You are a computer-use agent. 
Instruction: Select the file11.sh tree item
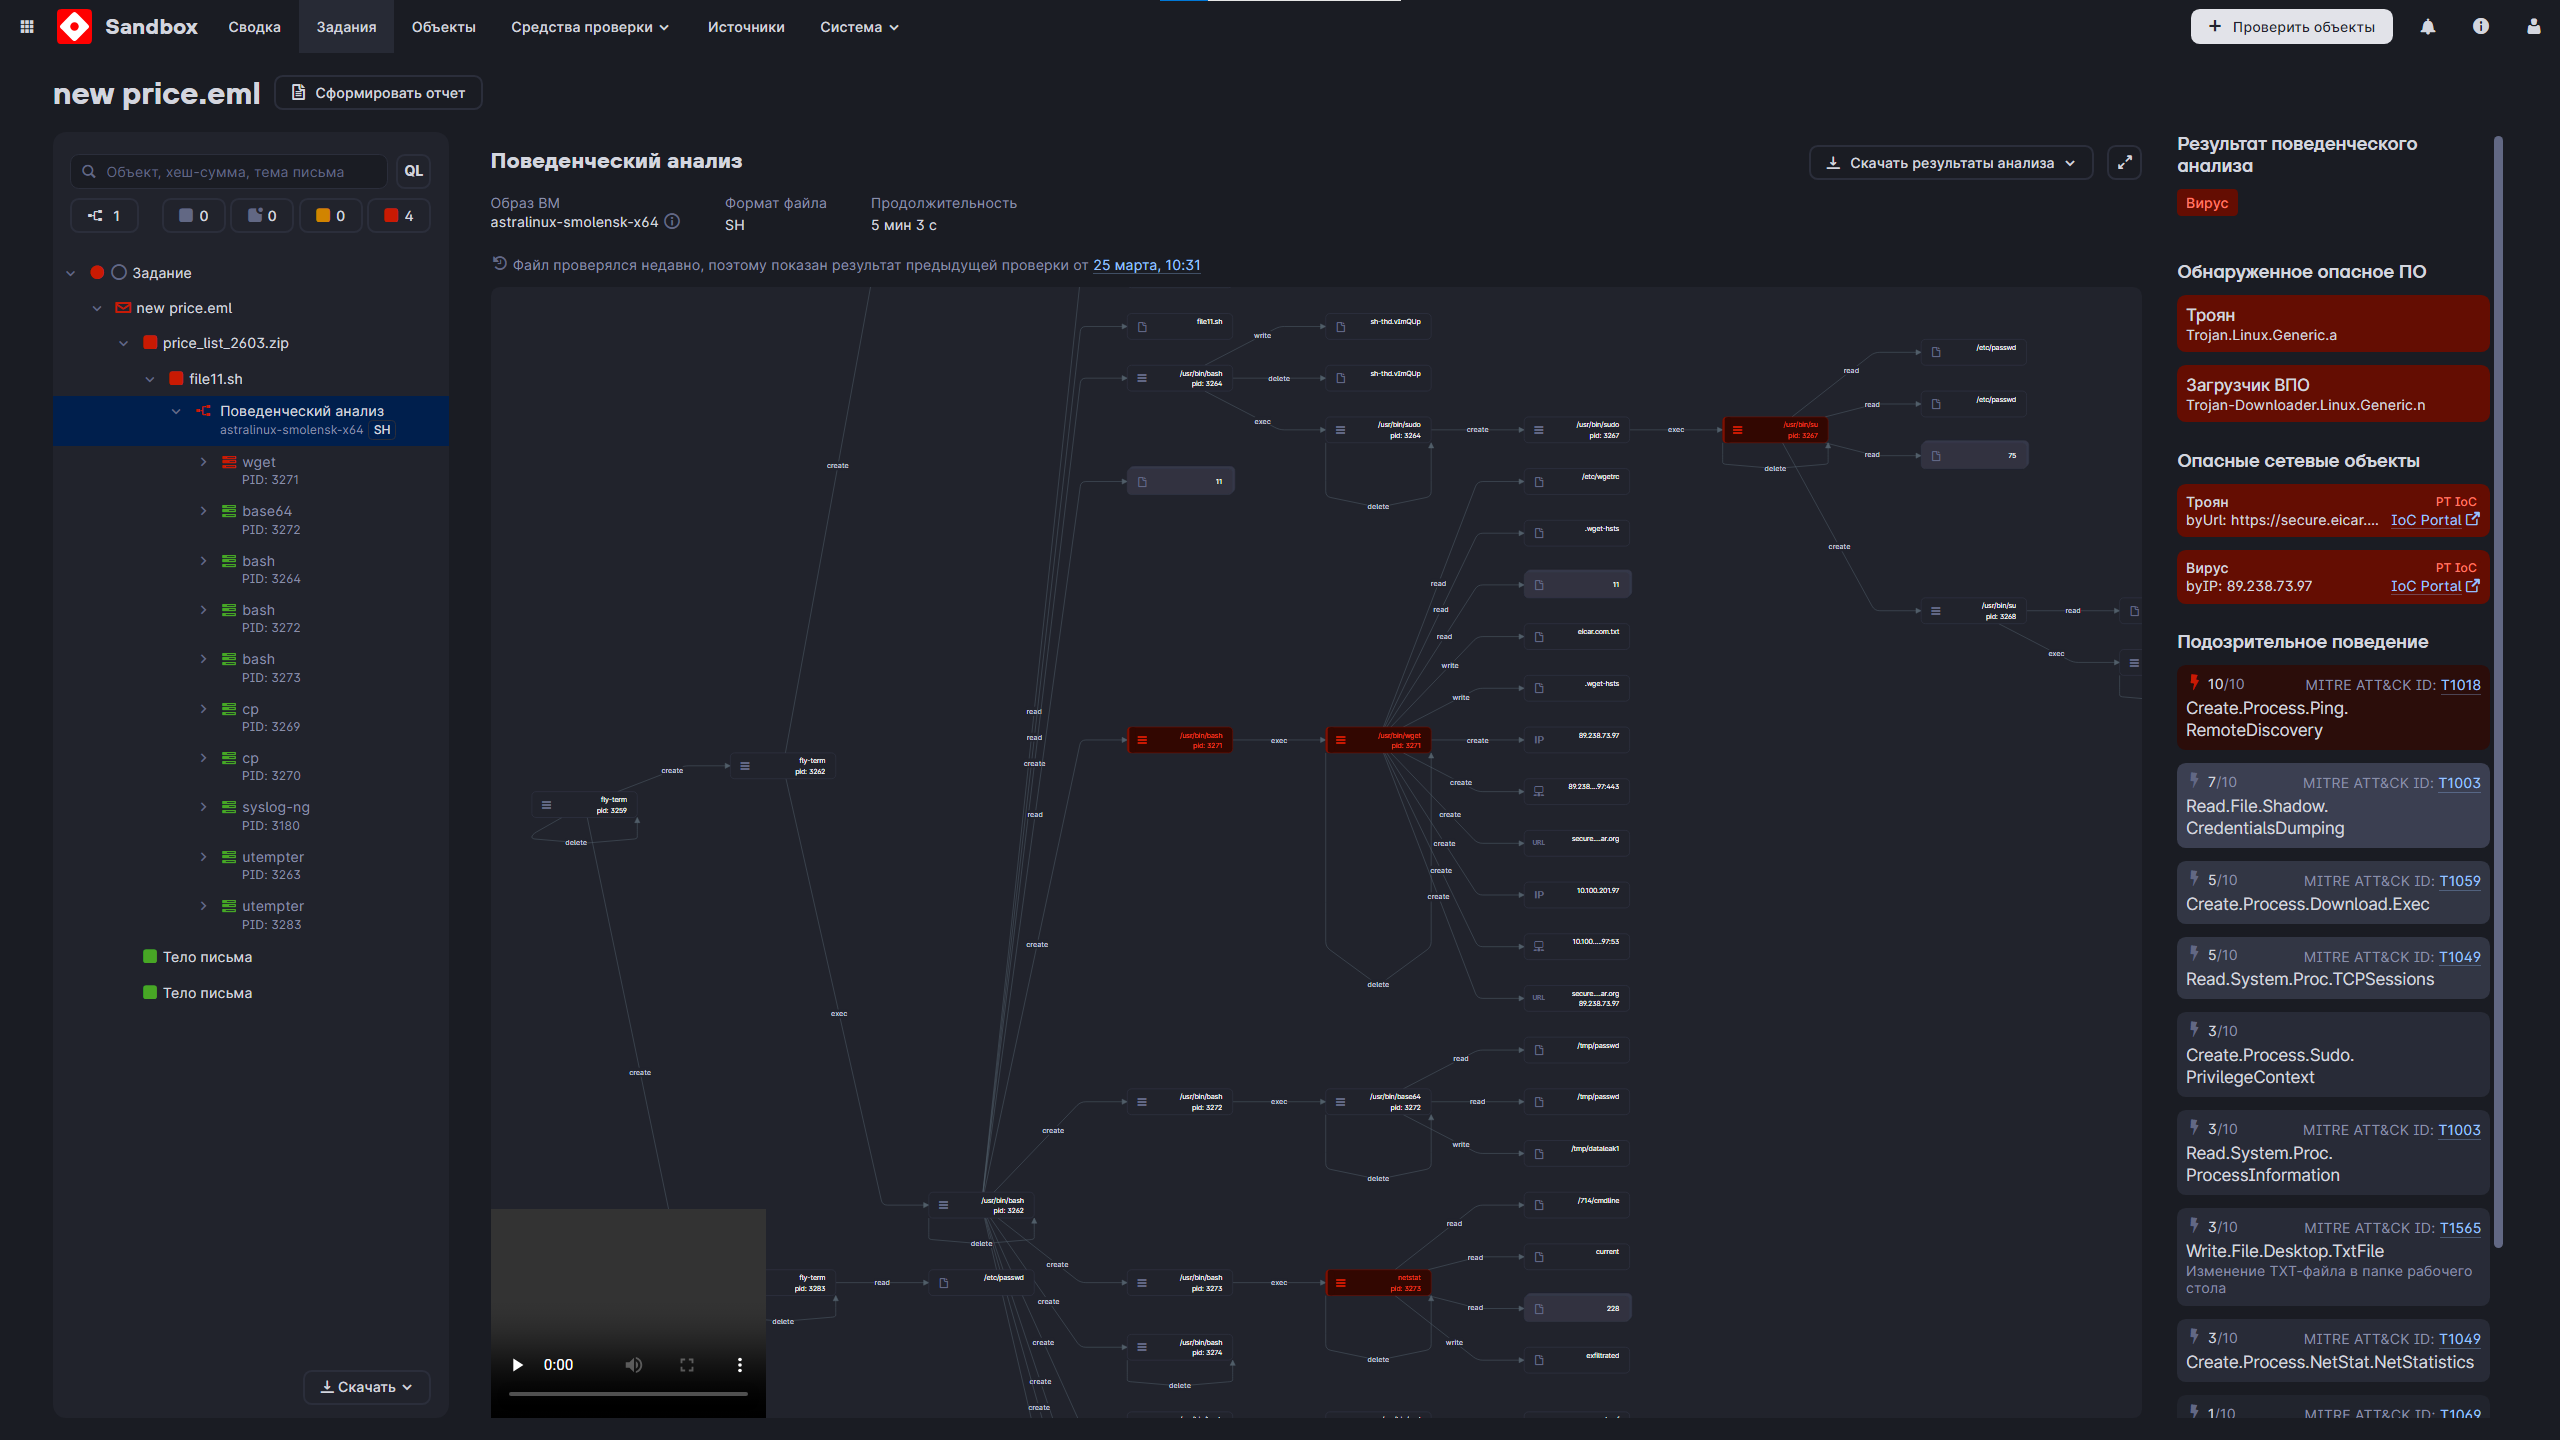pos(215,379)
